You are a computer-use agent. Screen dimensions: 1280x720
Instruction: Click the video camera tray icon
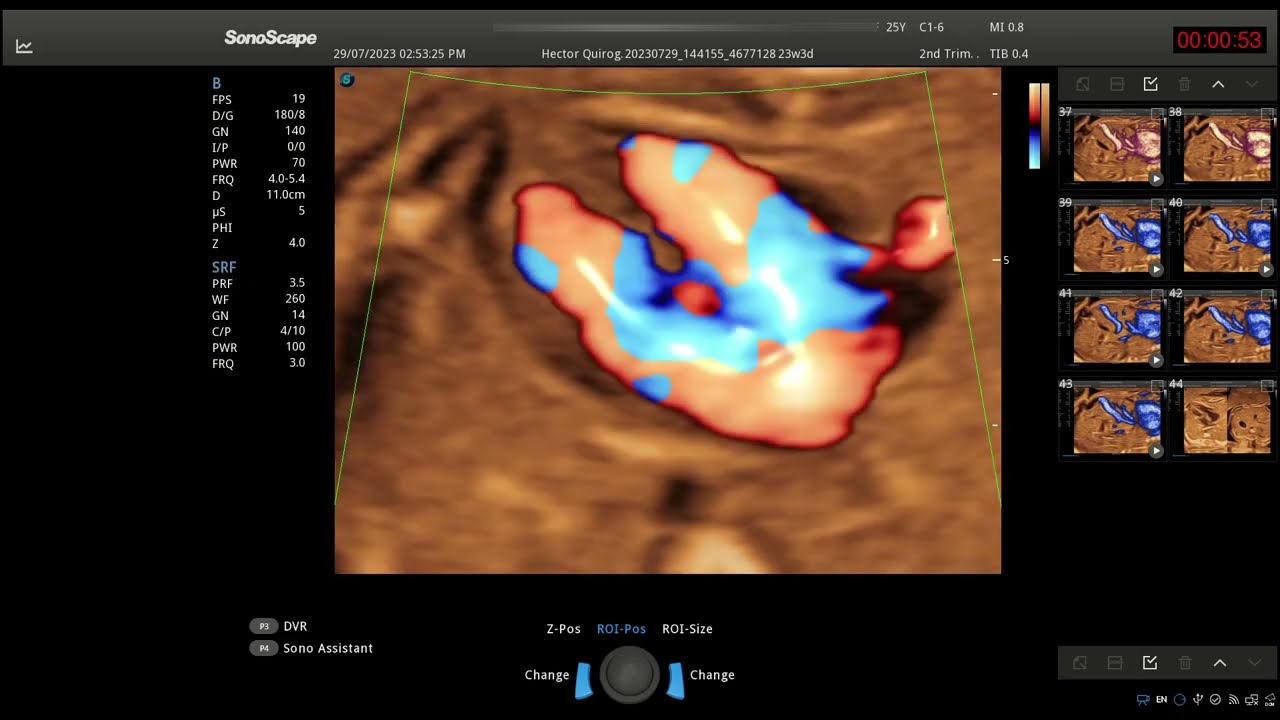coord(1143,700)
